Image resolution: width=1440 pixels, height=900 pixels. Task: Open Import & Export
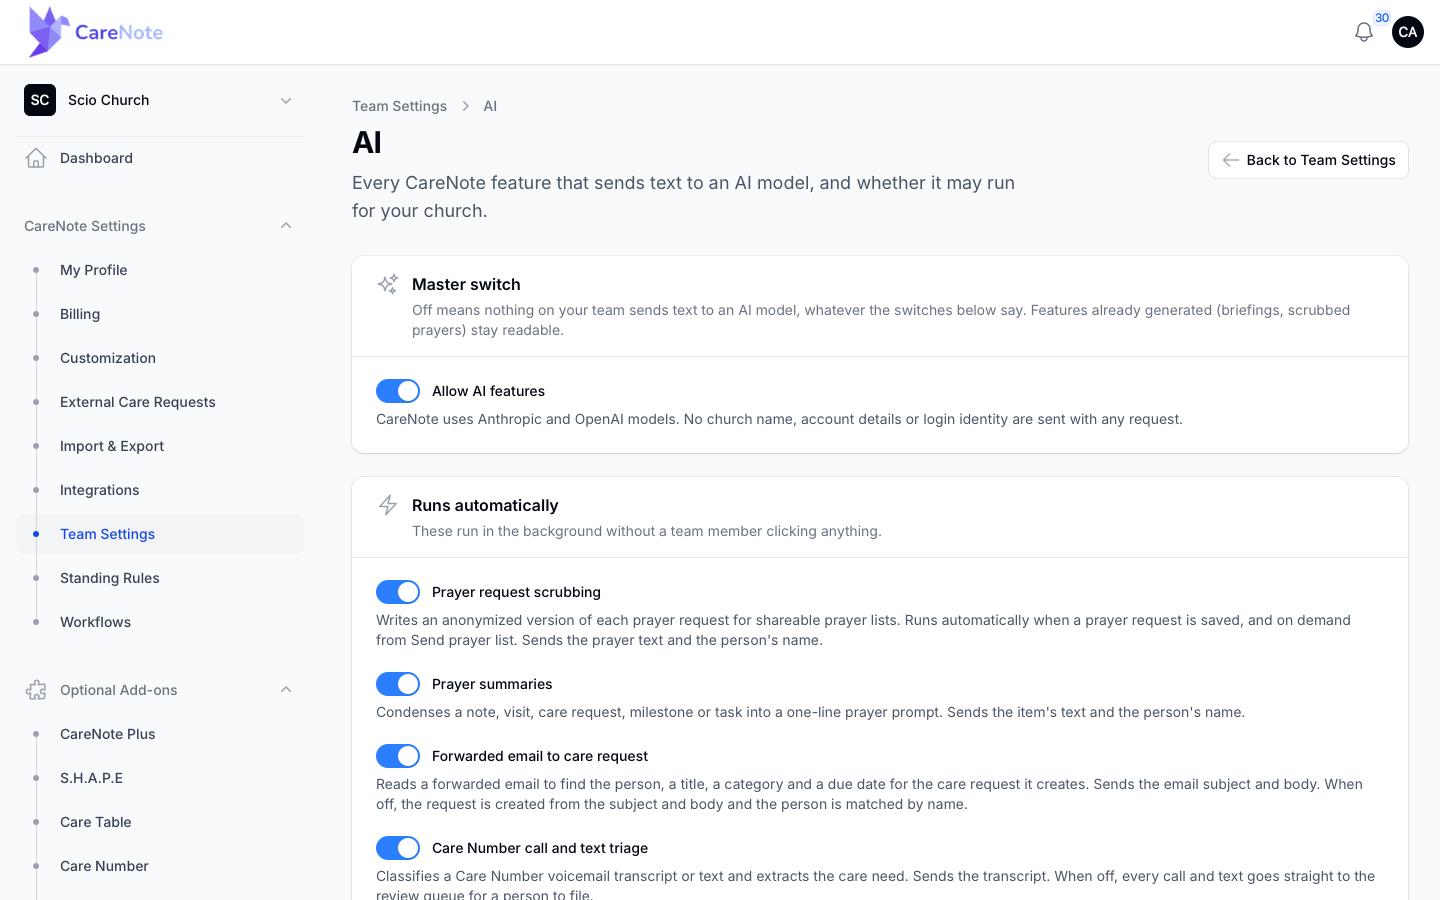pos(160,446)
